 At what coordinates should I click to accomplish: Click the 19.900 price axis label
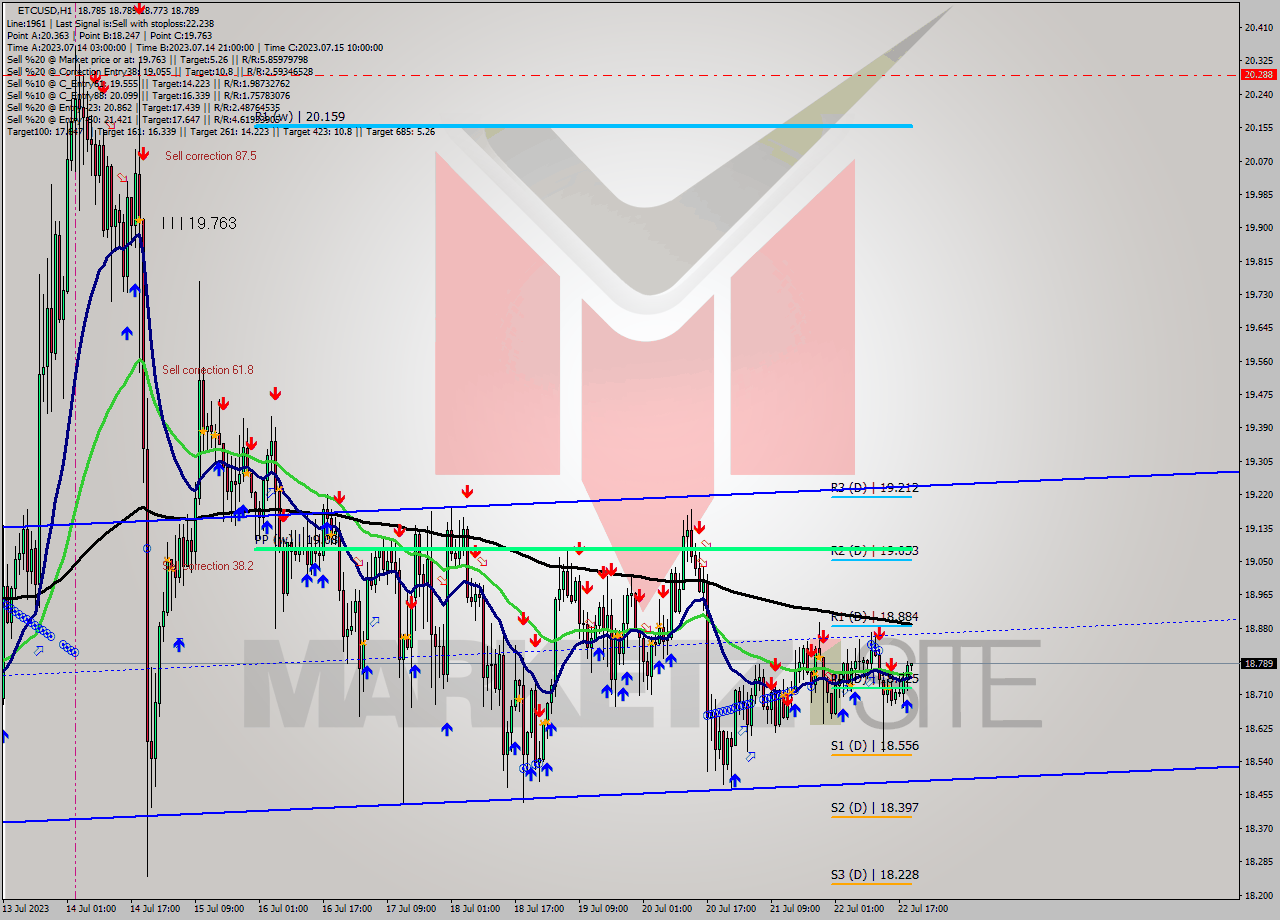[1258, 228]
